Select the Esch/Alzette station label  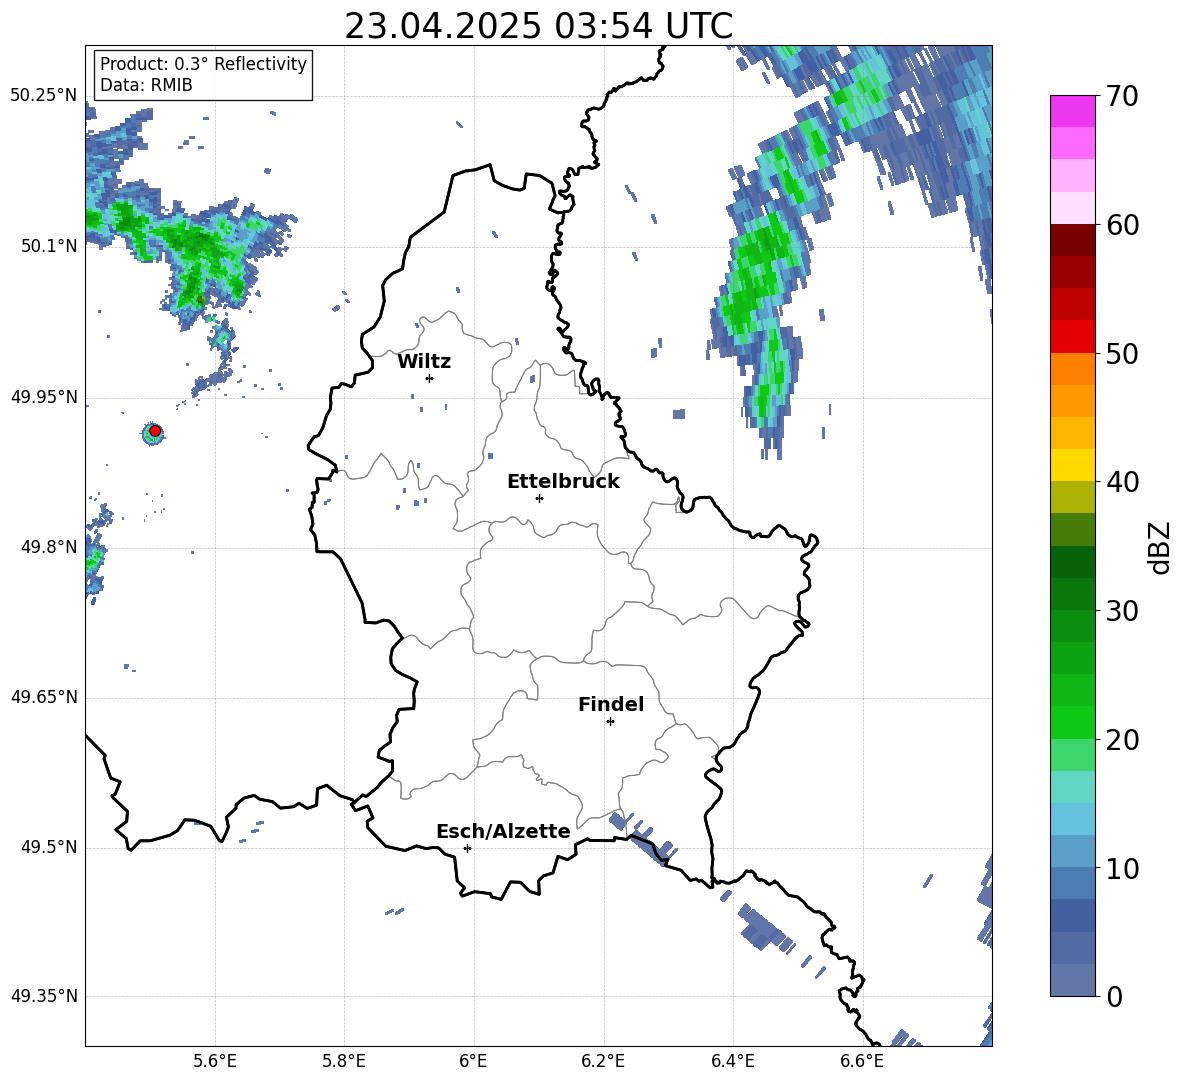coord(503,831)
